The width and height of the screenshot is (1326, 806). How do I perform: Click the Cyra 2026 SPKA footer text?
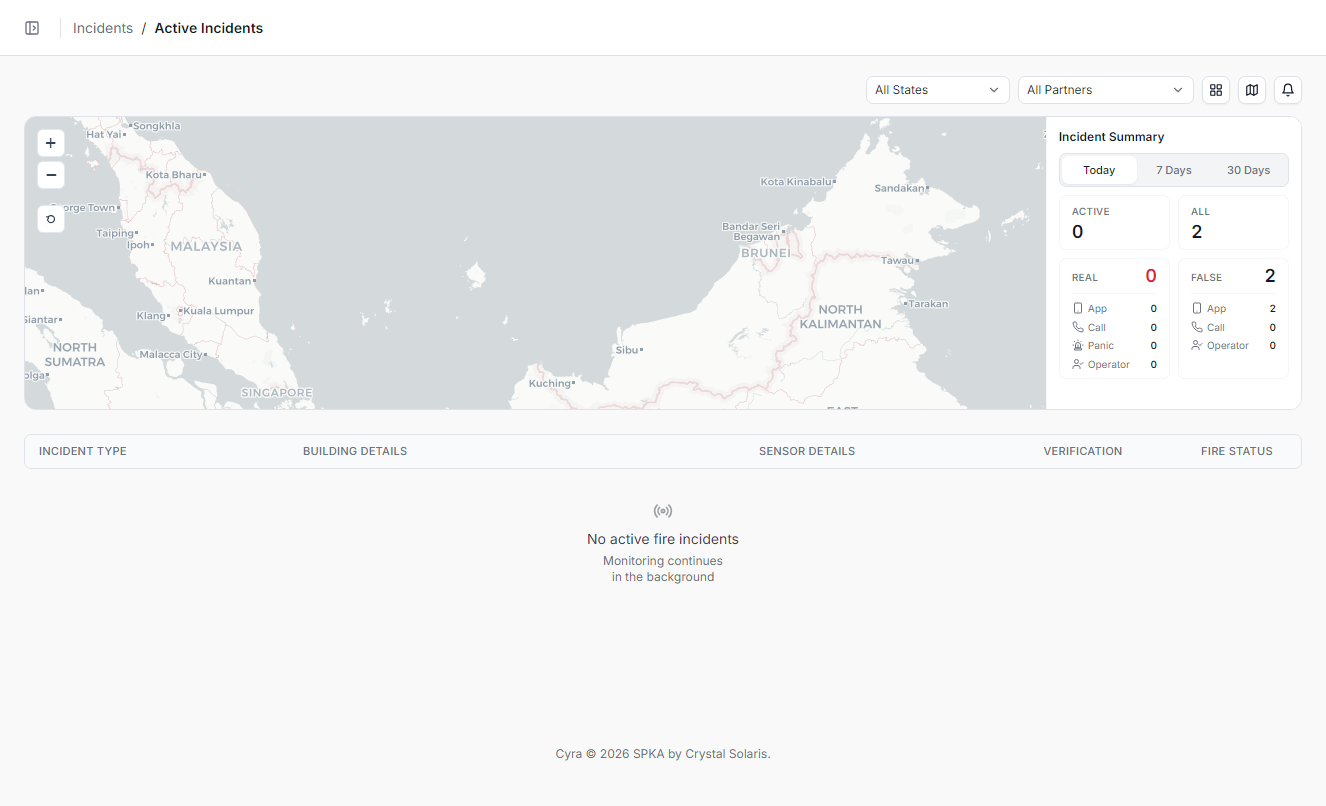pos(663,754)
